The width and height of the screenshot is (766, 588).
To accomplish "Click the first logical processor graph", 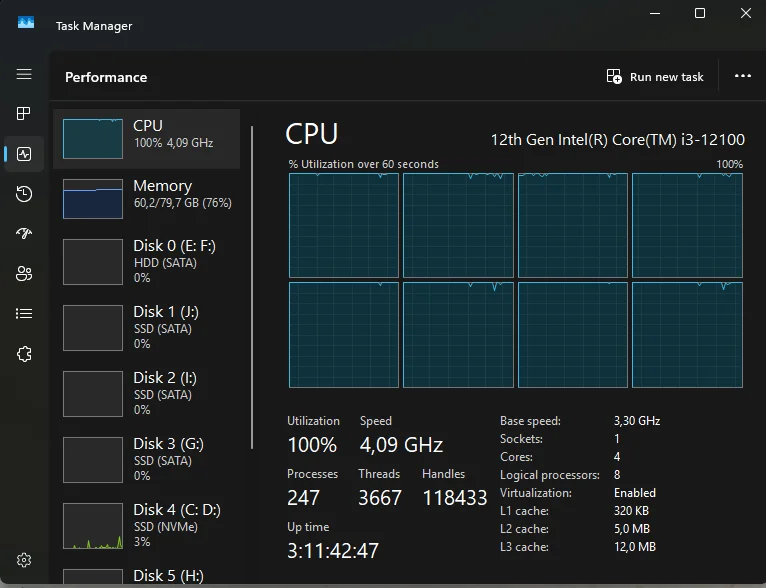I will click(344, 225).
